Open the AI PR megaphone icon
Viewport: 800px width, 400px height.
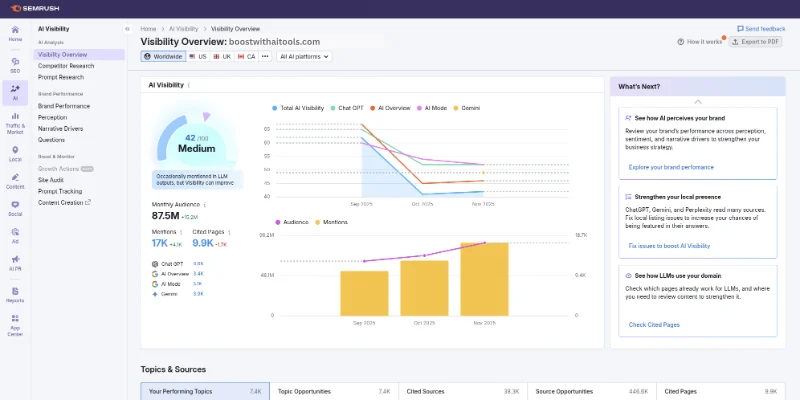pos(15,263)
